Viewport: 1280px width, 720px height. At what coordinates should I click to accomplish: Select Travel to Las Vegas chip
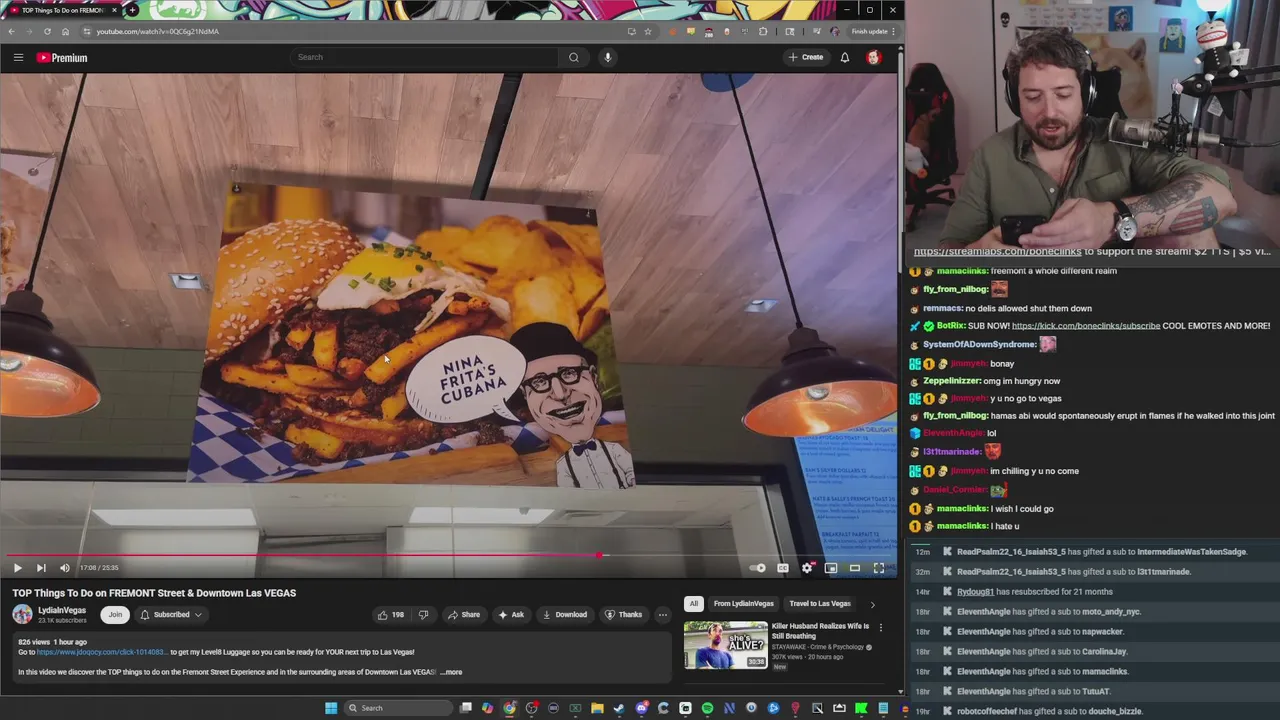coord(820,604)
